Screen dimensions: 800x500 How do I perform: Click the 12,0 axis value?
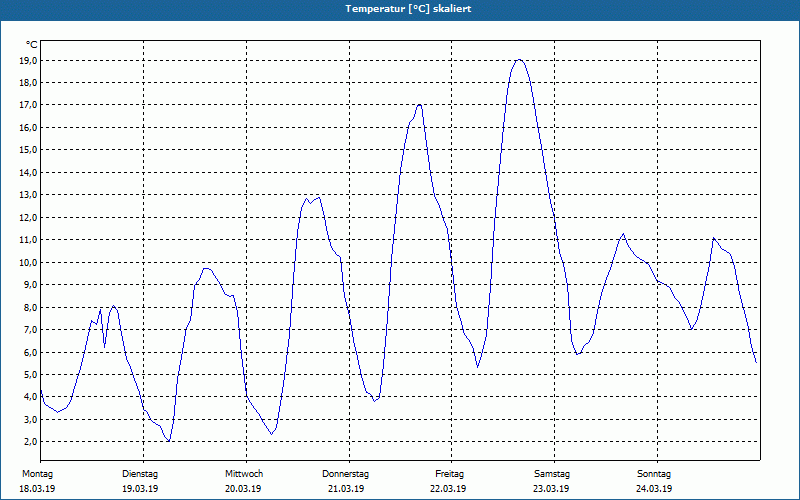(x=28, y=217)
